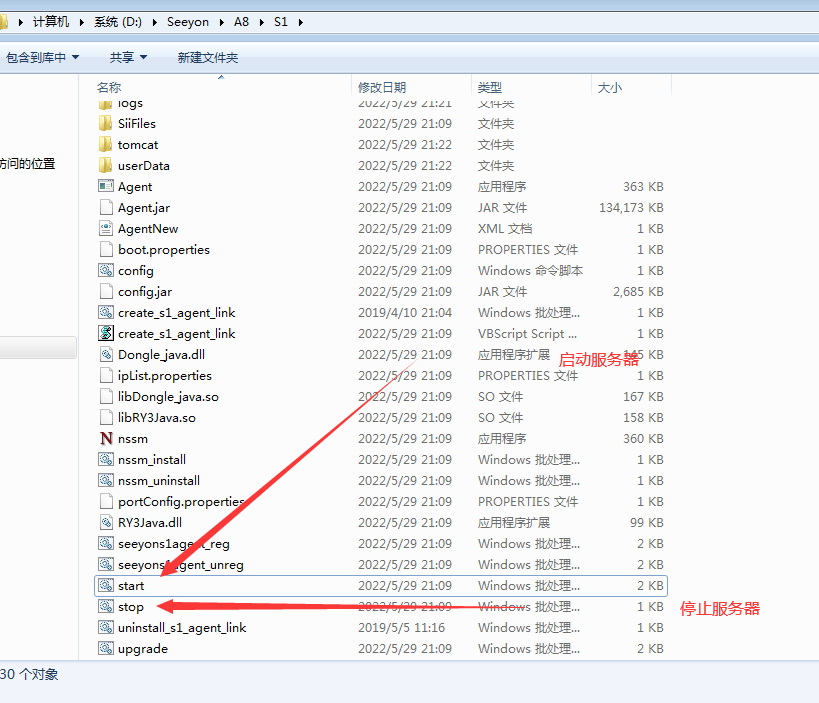Image resolution: width=819 pixels, height=703 pixels.
Task: Click the start batch file icon
Action: pos(106,585)
